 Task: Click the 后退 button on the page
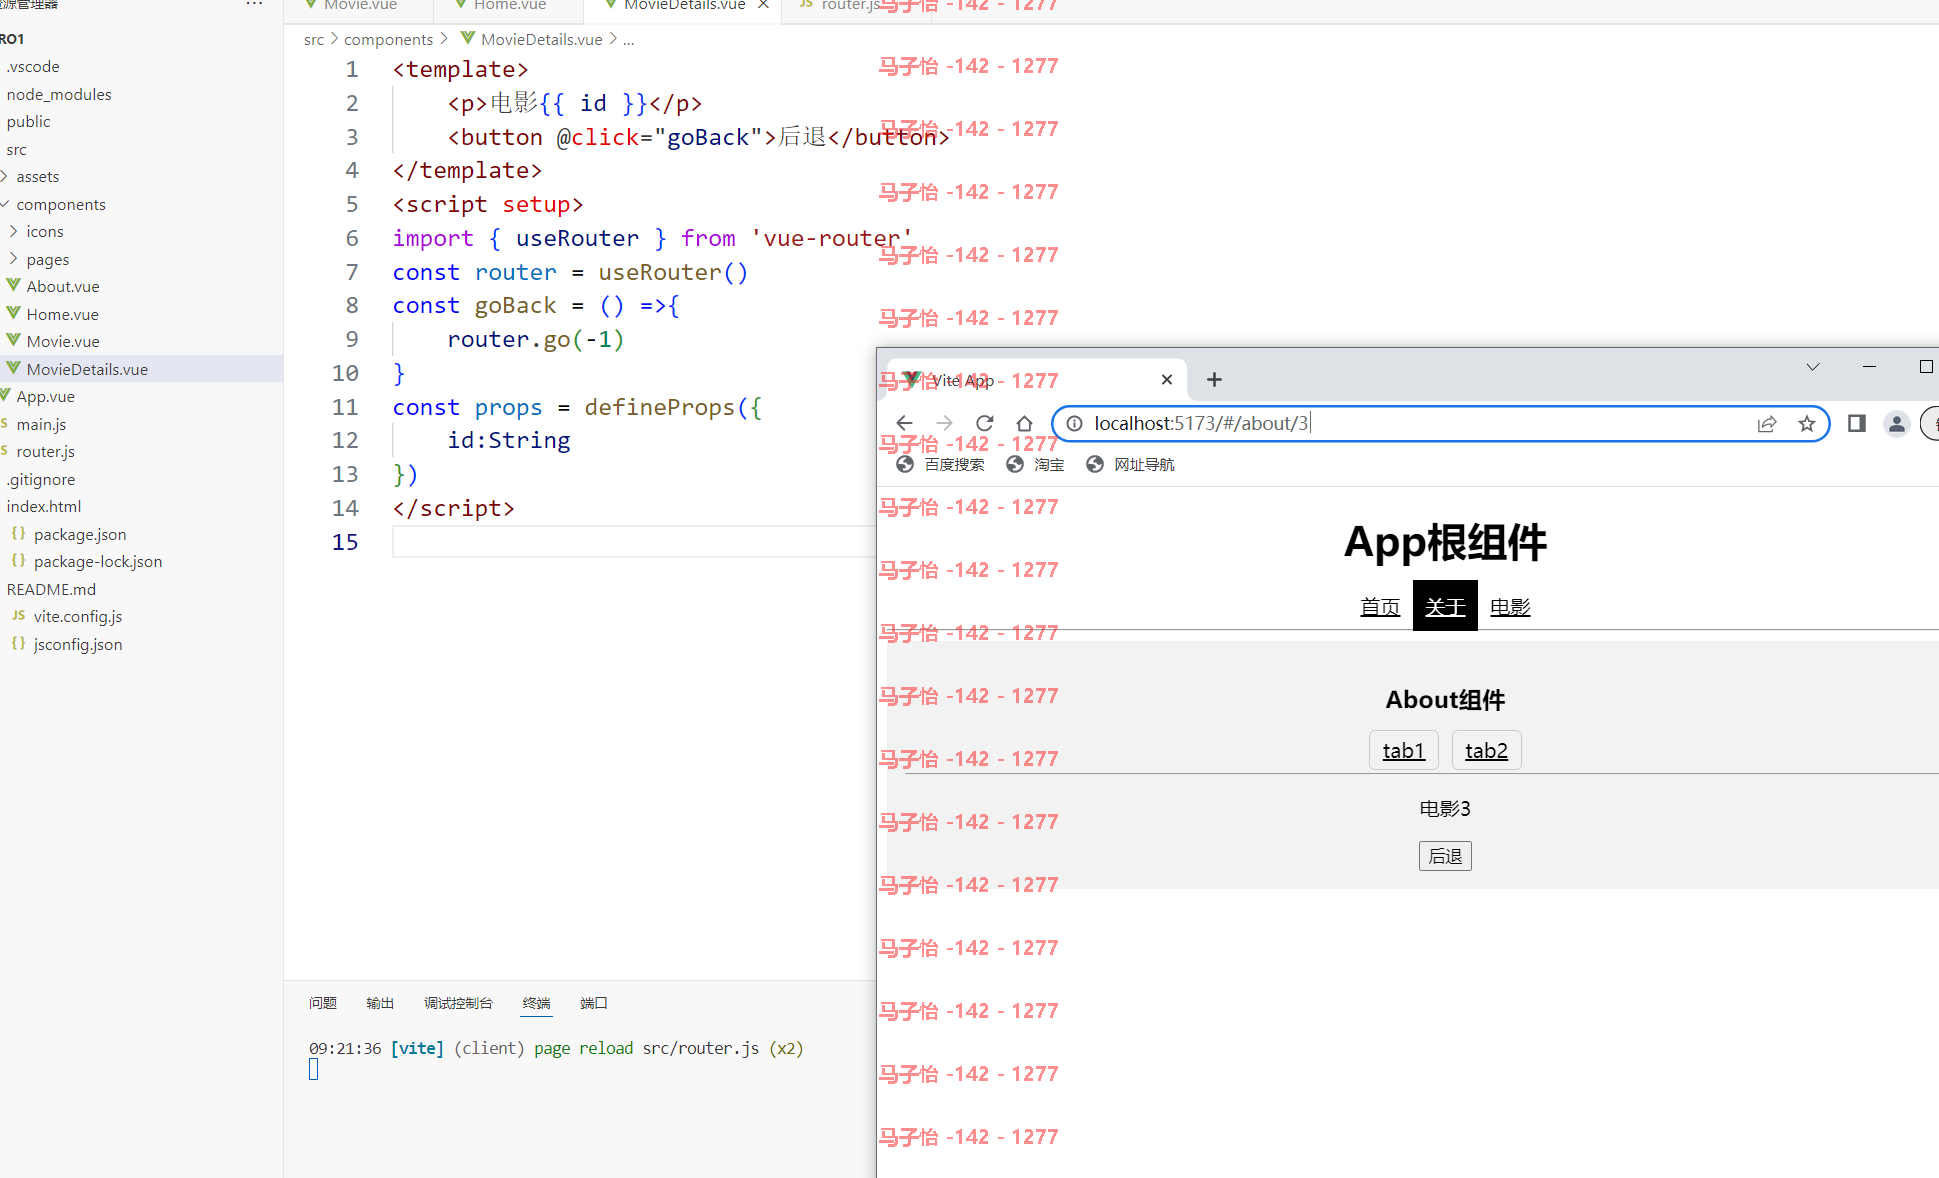(x=1445, y=856)
